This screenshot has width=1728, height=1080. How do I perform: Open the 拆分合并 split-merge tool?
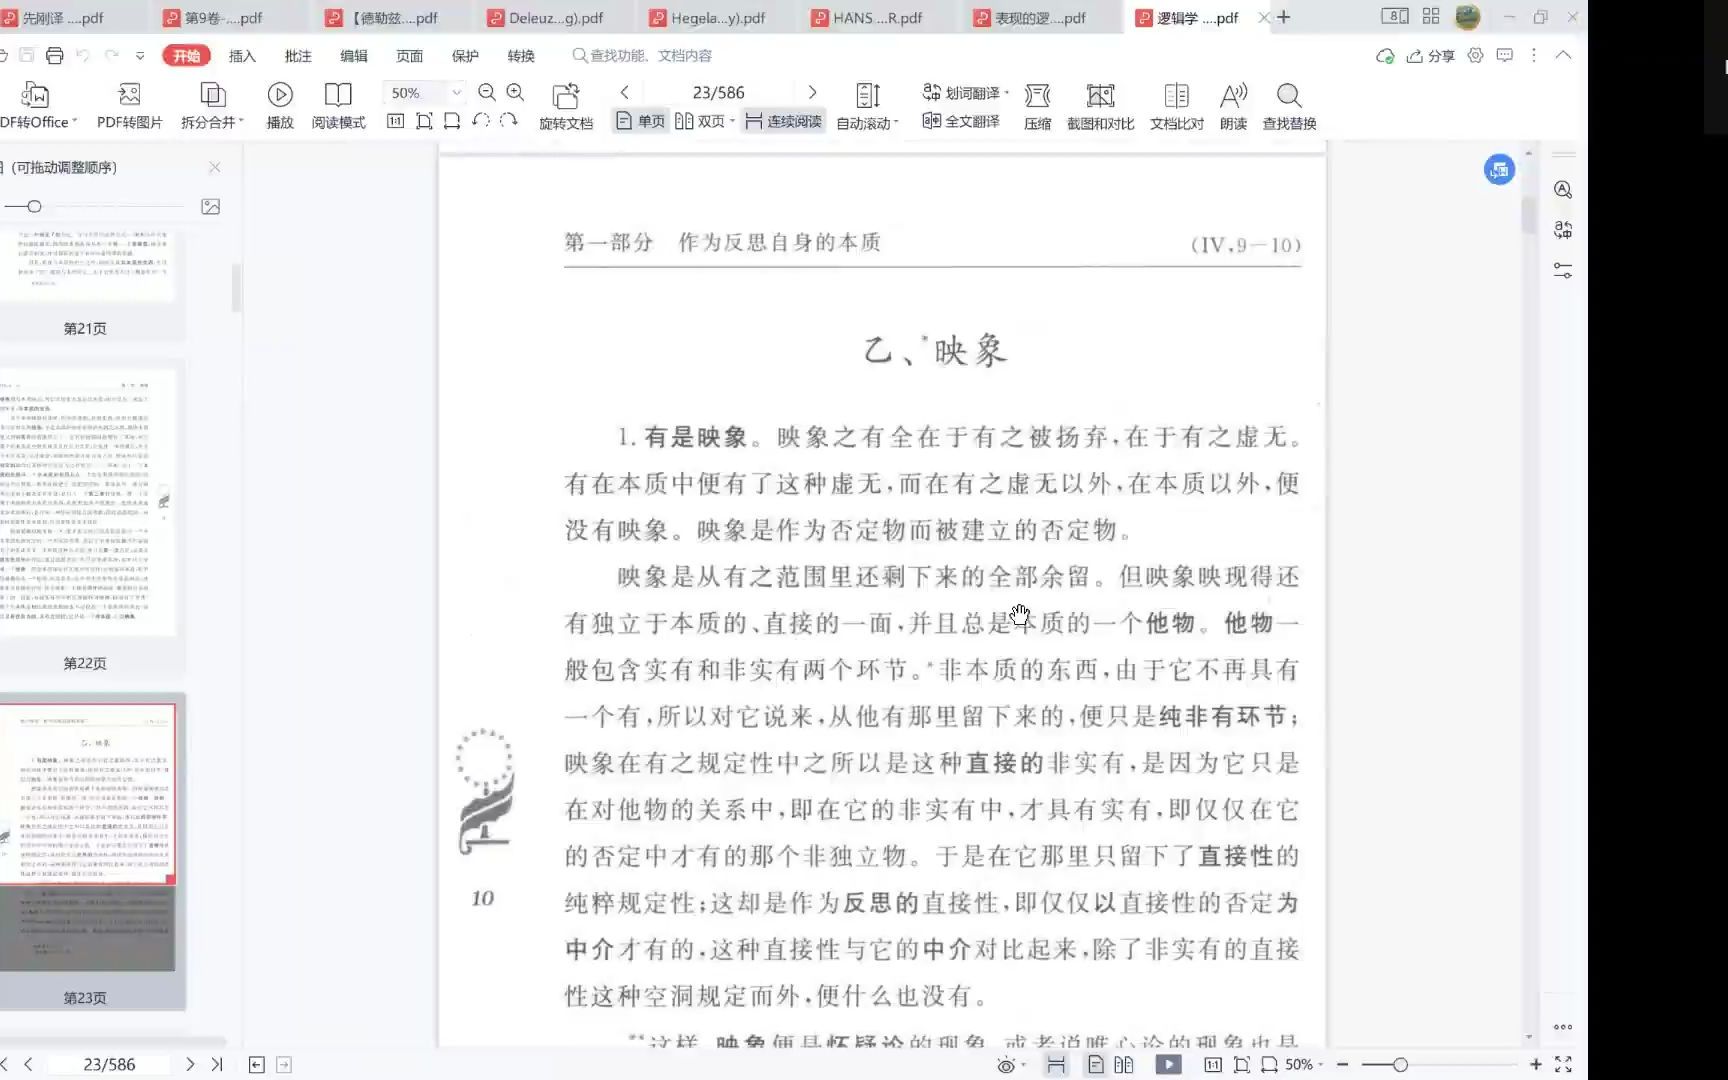(x=211, y=105)
